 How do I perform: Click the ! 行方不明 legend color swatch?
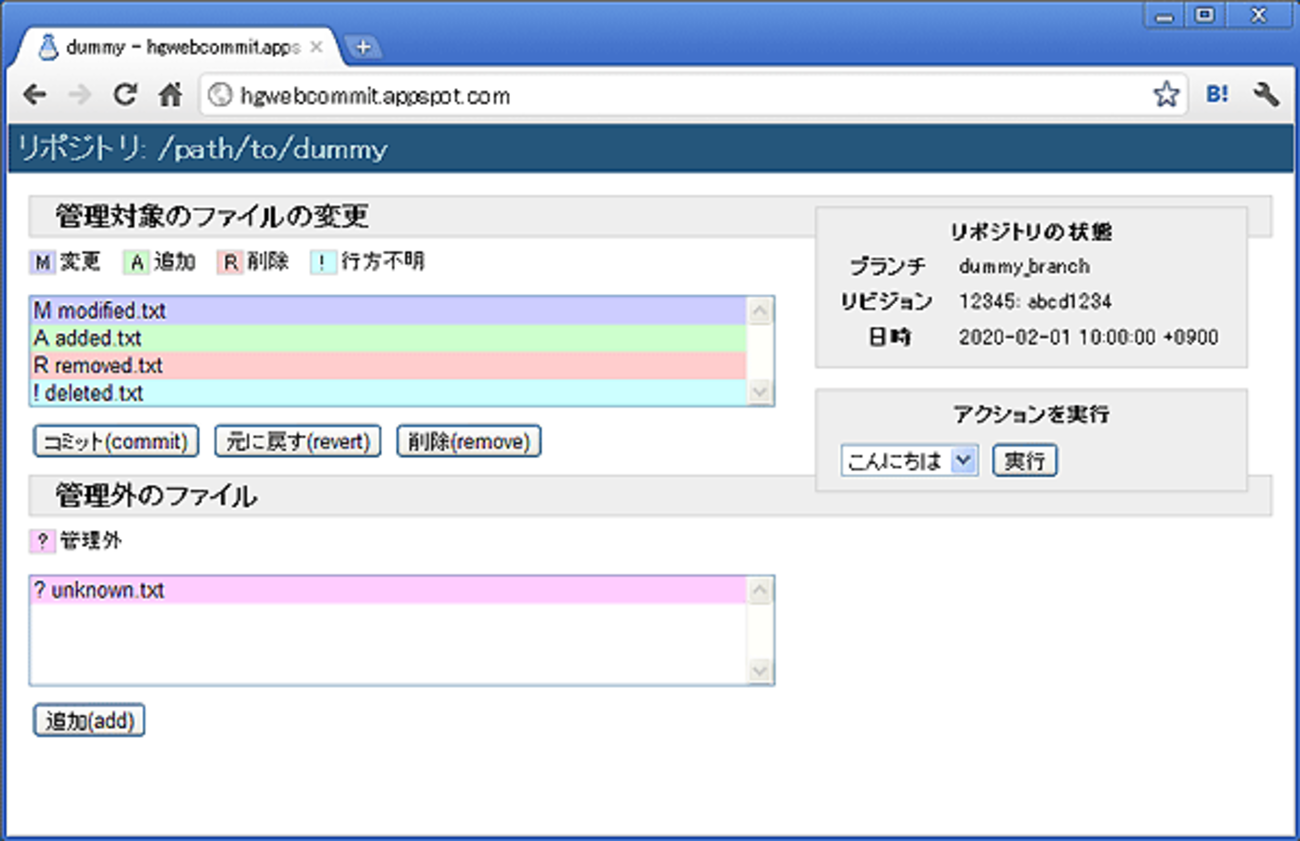(323, 262)
